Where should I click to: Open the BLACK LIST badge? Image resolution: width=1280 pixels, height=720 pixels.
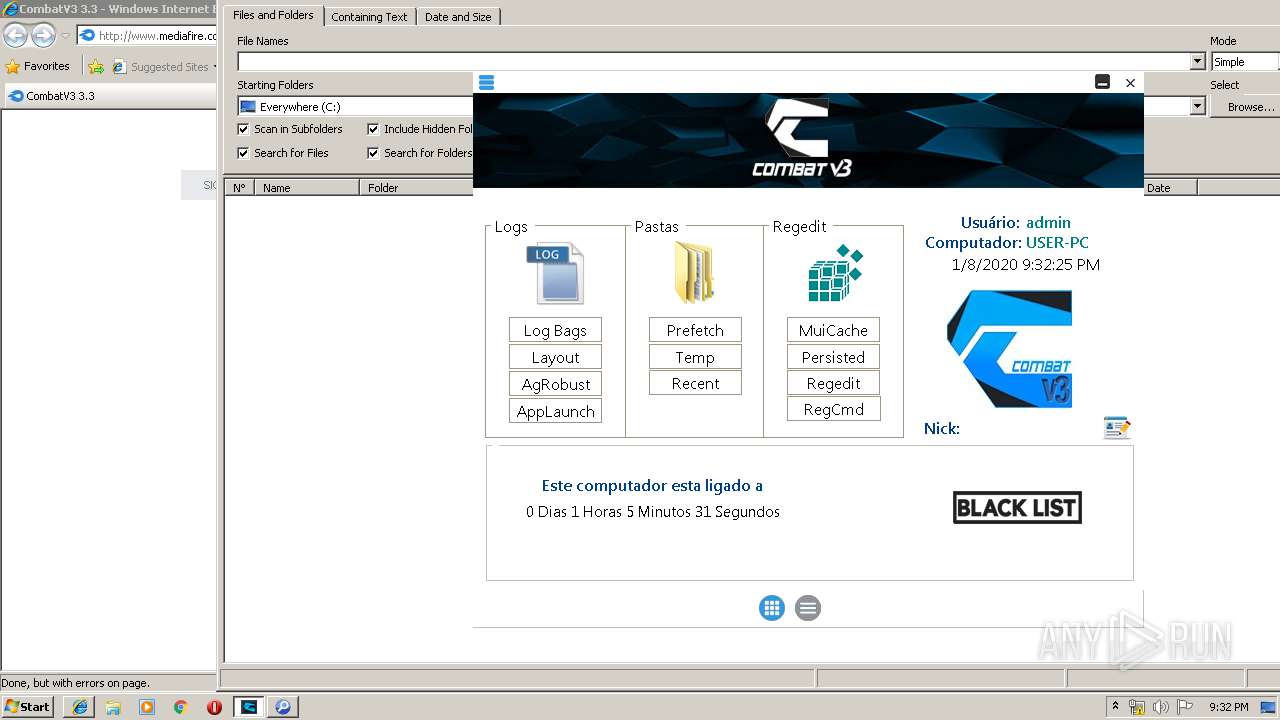1017,508
